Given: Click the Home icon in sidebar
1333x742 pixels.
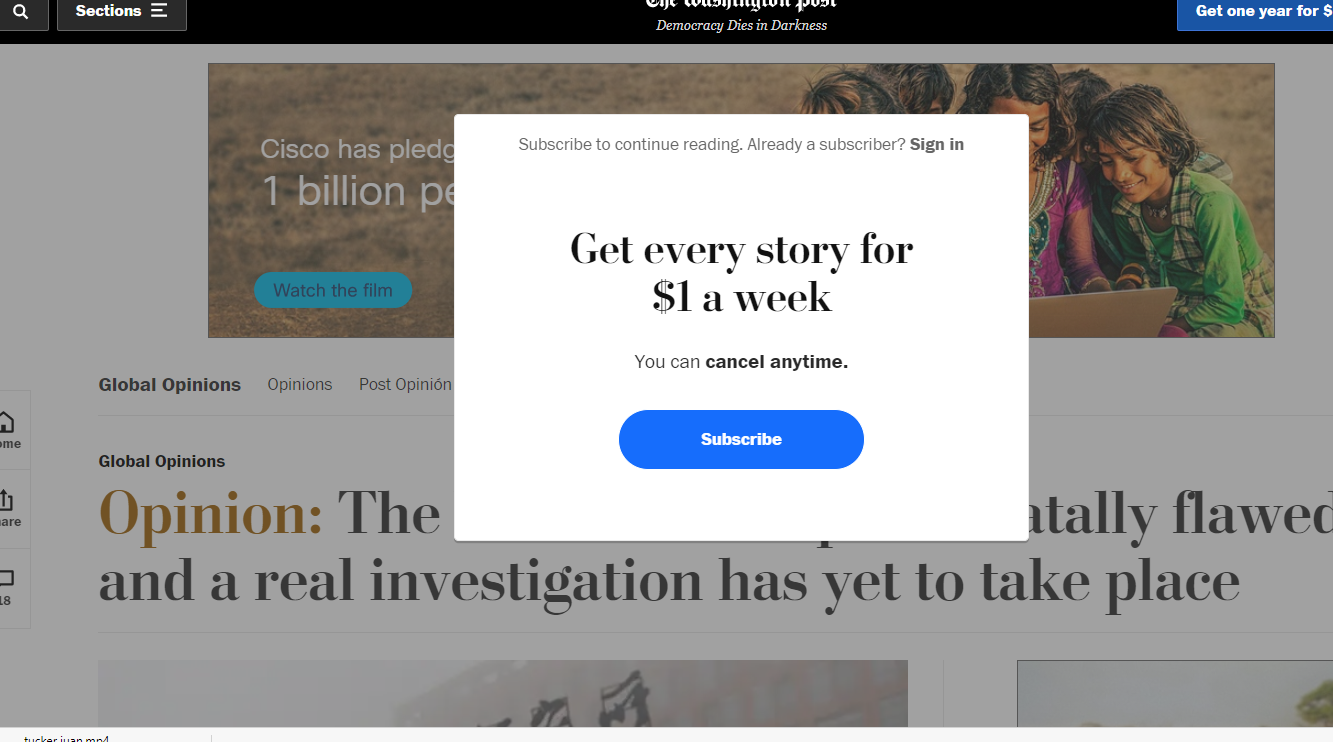Looking at the screenshot, I should (8, 430).
